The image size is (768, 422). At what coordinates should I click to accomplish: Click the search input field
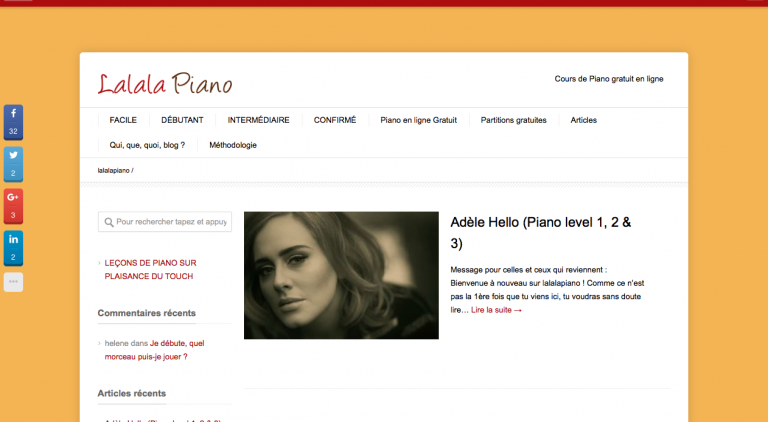165,222
